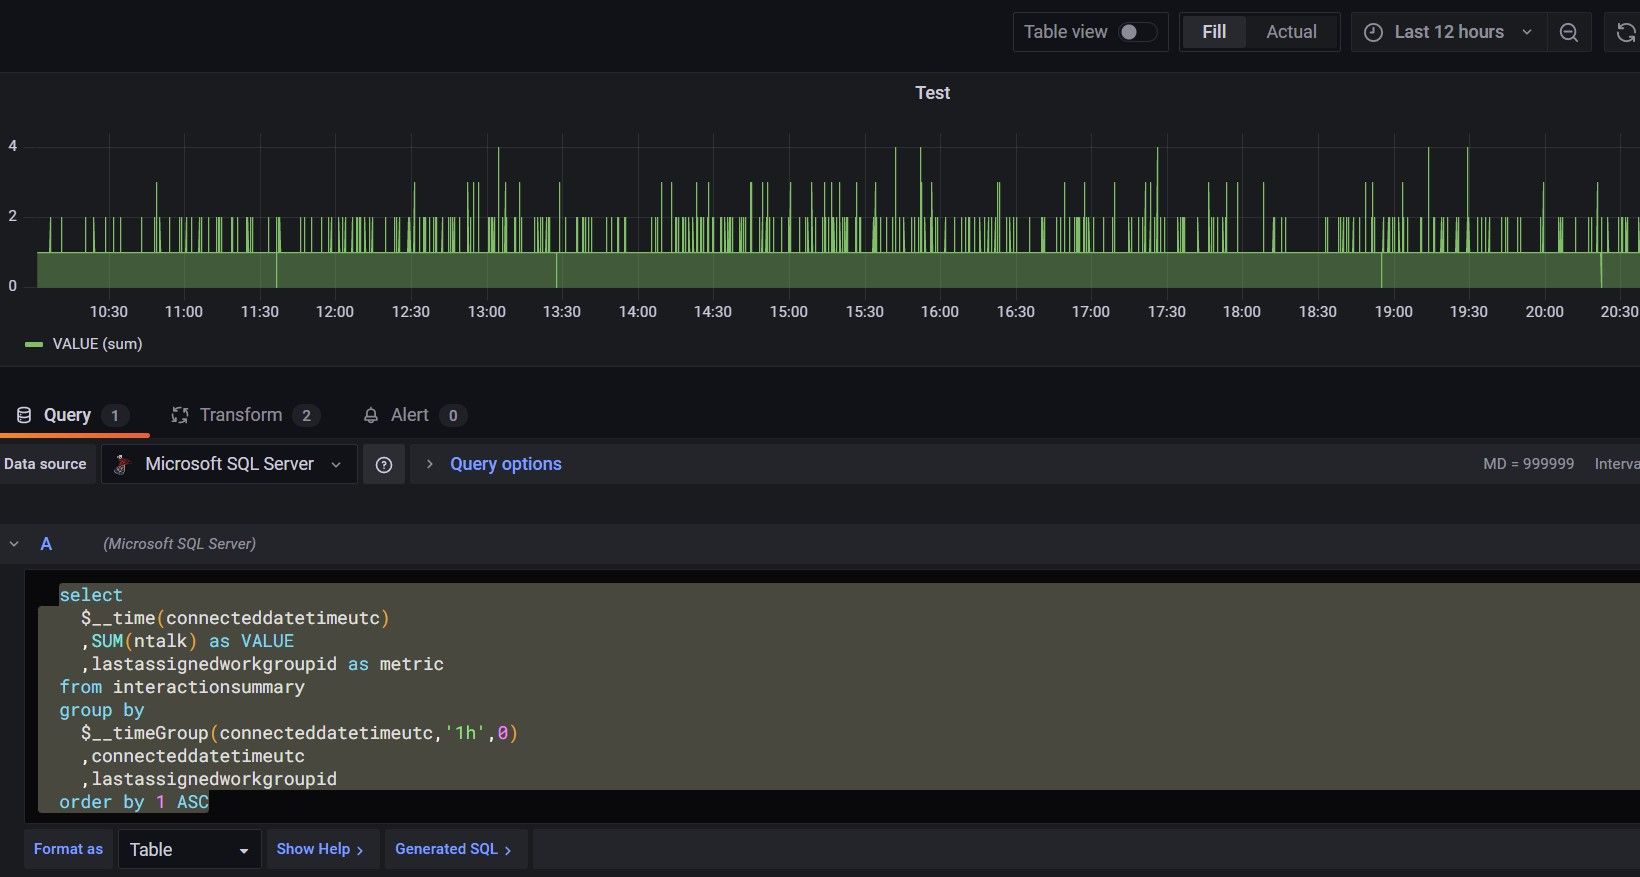Click Show Help link
1640x877 pixels.
(320, 849)
